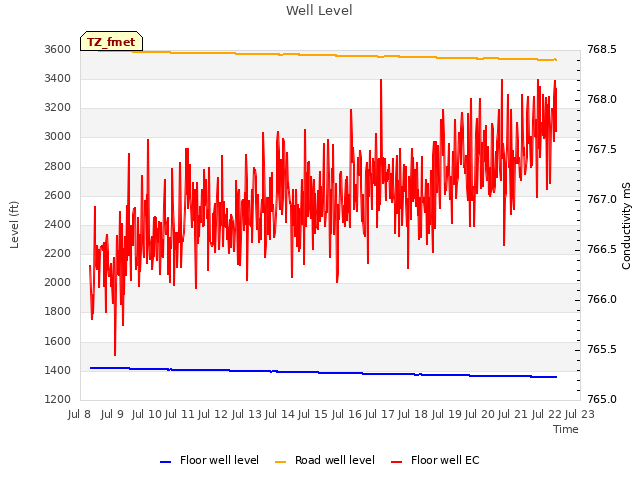Click the 766.0 right axis value
This screenshot has width=640, height=480.
(602, 299)
